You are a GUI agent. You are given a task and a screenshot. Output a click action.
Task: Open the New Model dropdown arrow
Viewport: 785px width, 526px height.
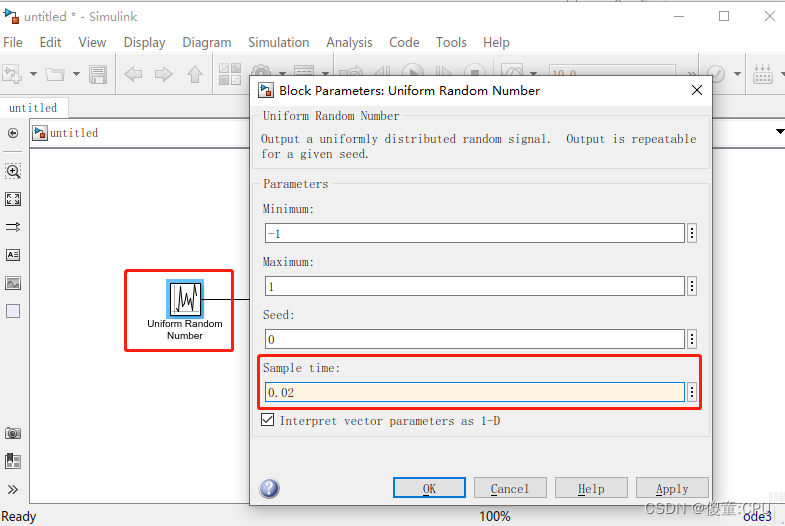pyautogui.click(x=34, y=74)
